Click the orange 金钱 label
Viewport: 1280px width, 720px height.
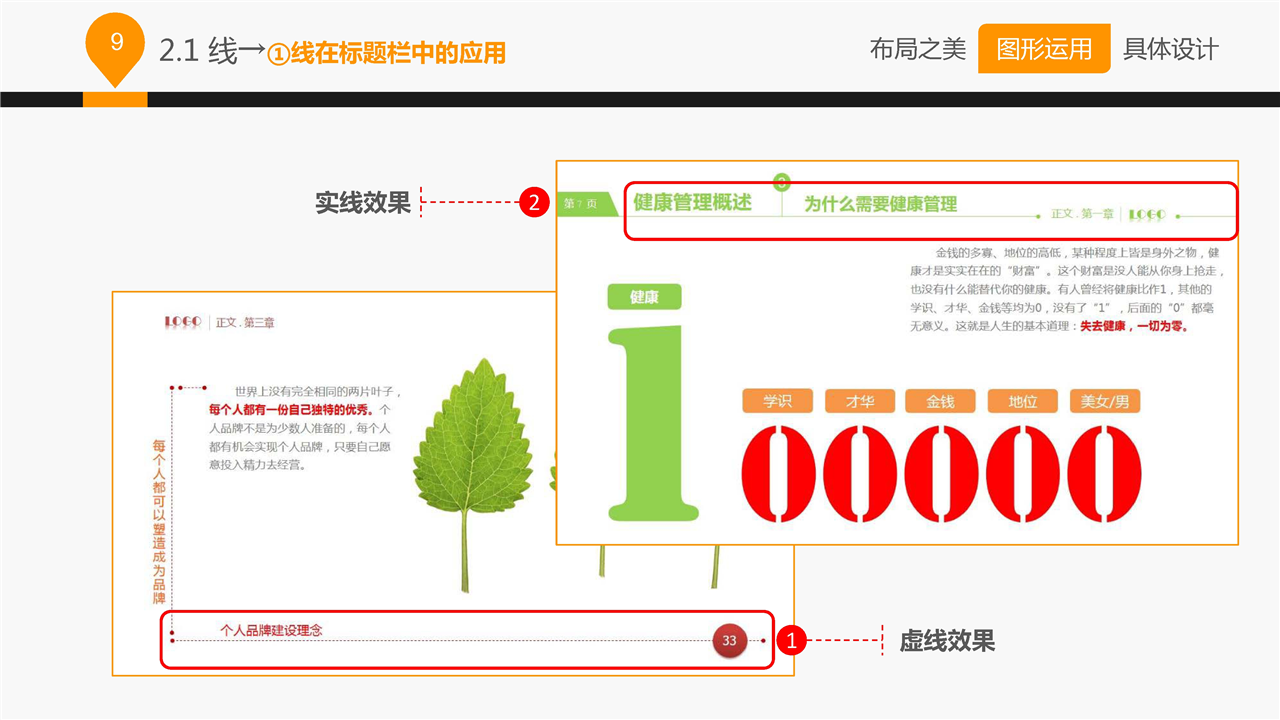[940, 401]
